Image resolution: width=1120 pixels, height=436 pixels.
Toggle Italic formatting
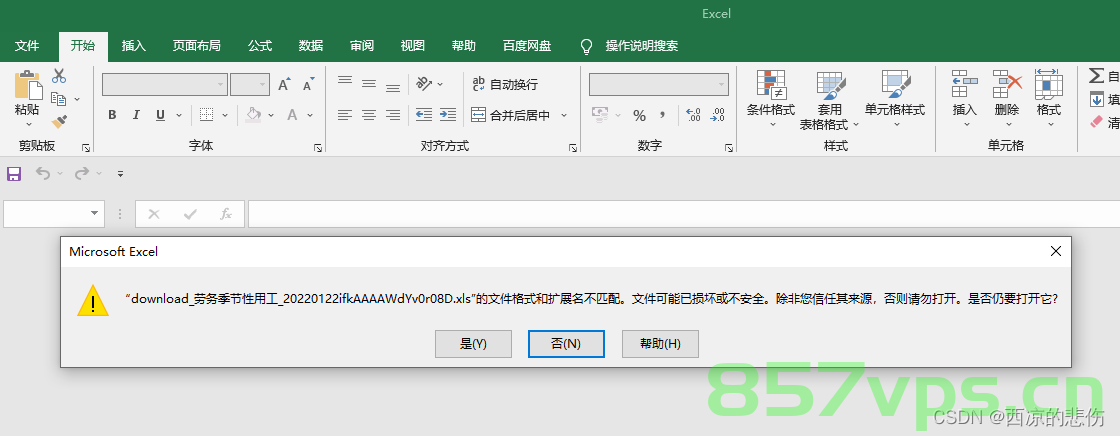tap(136, 115)
